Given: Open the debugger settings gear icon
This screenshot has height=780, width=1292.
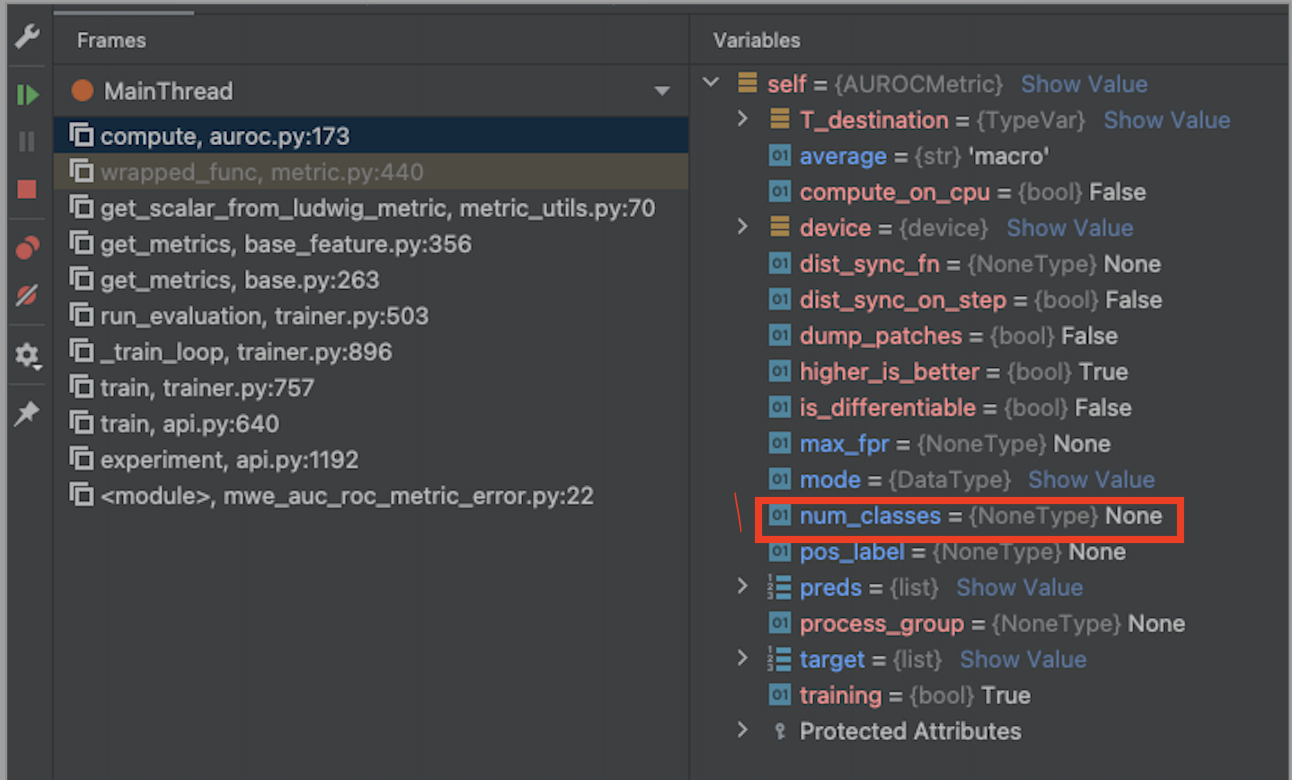Looking at the screenshot, I should (26, 353).
